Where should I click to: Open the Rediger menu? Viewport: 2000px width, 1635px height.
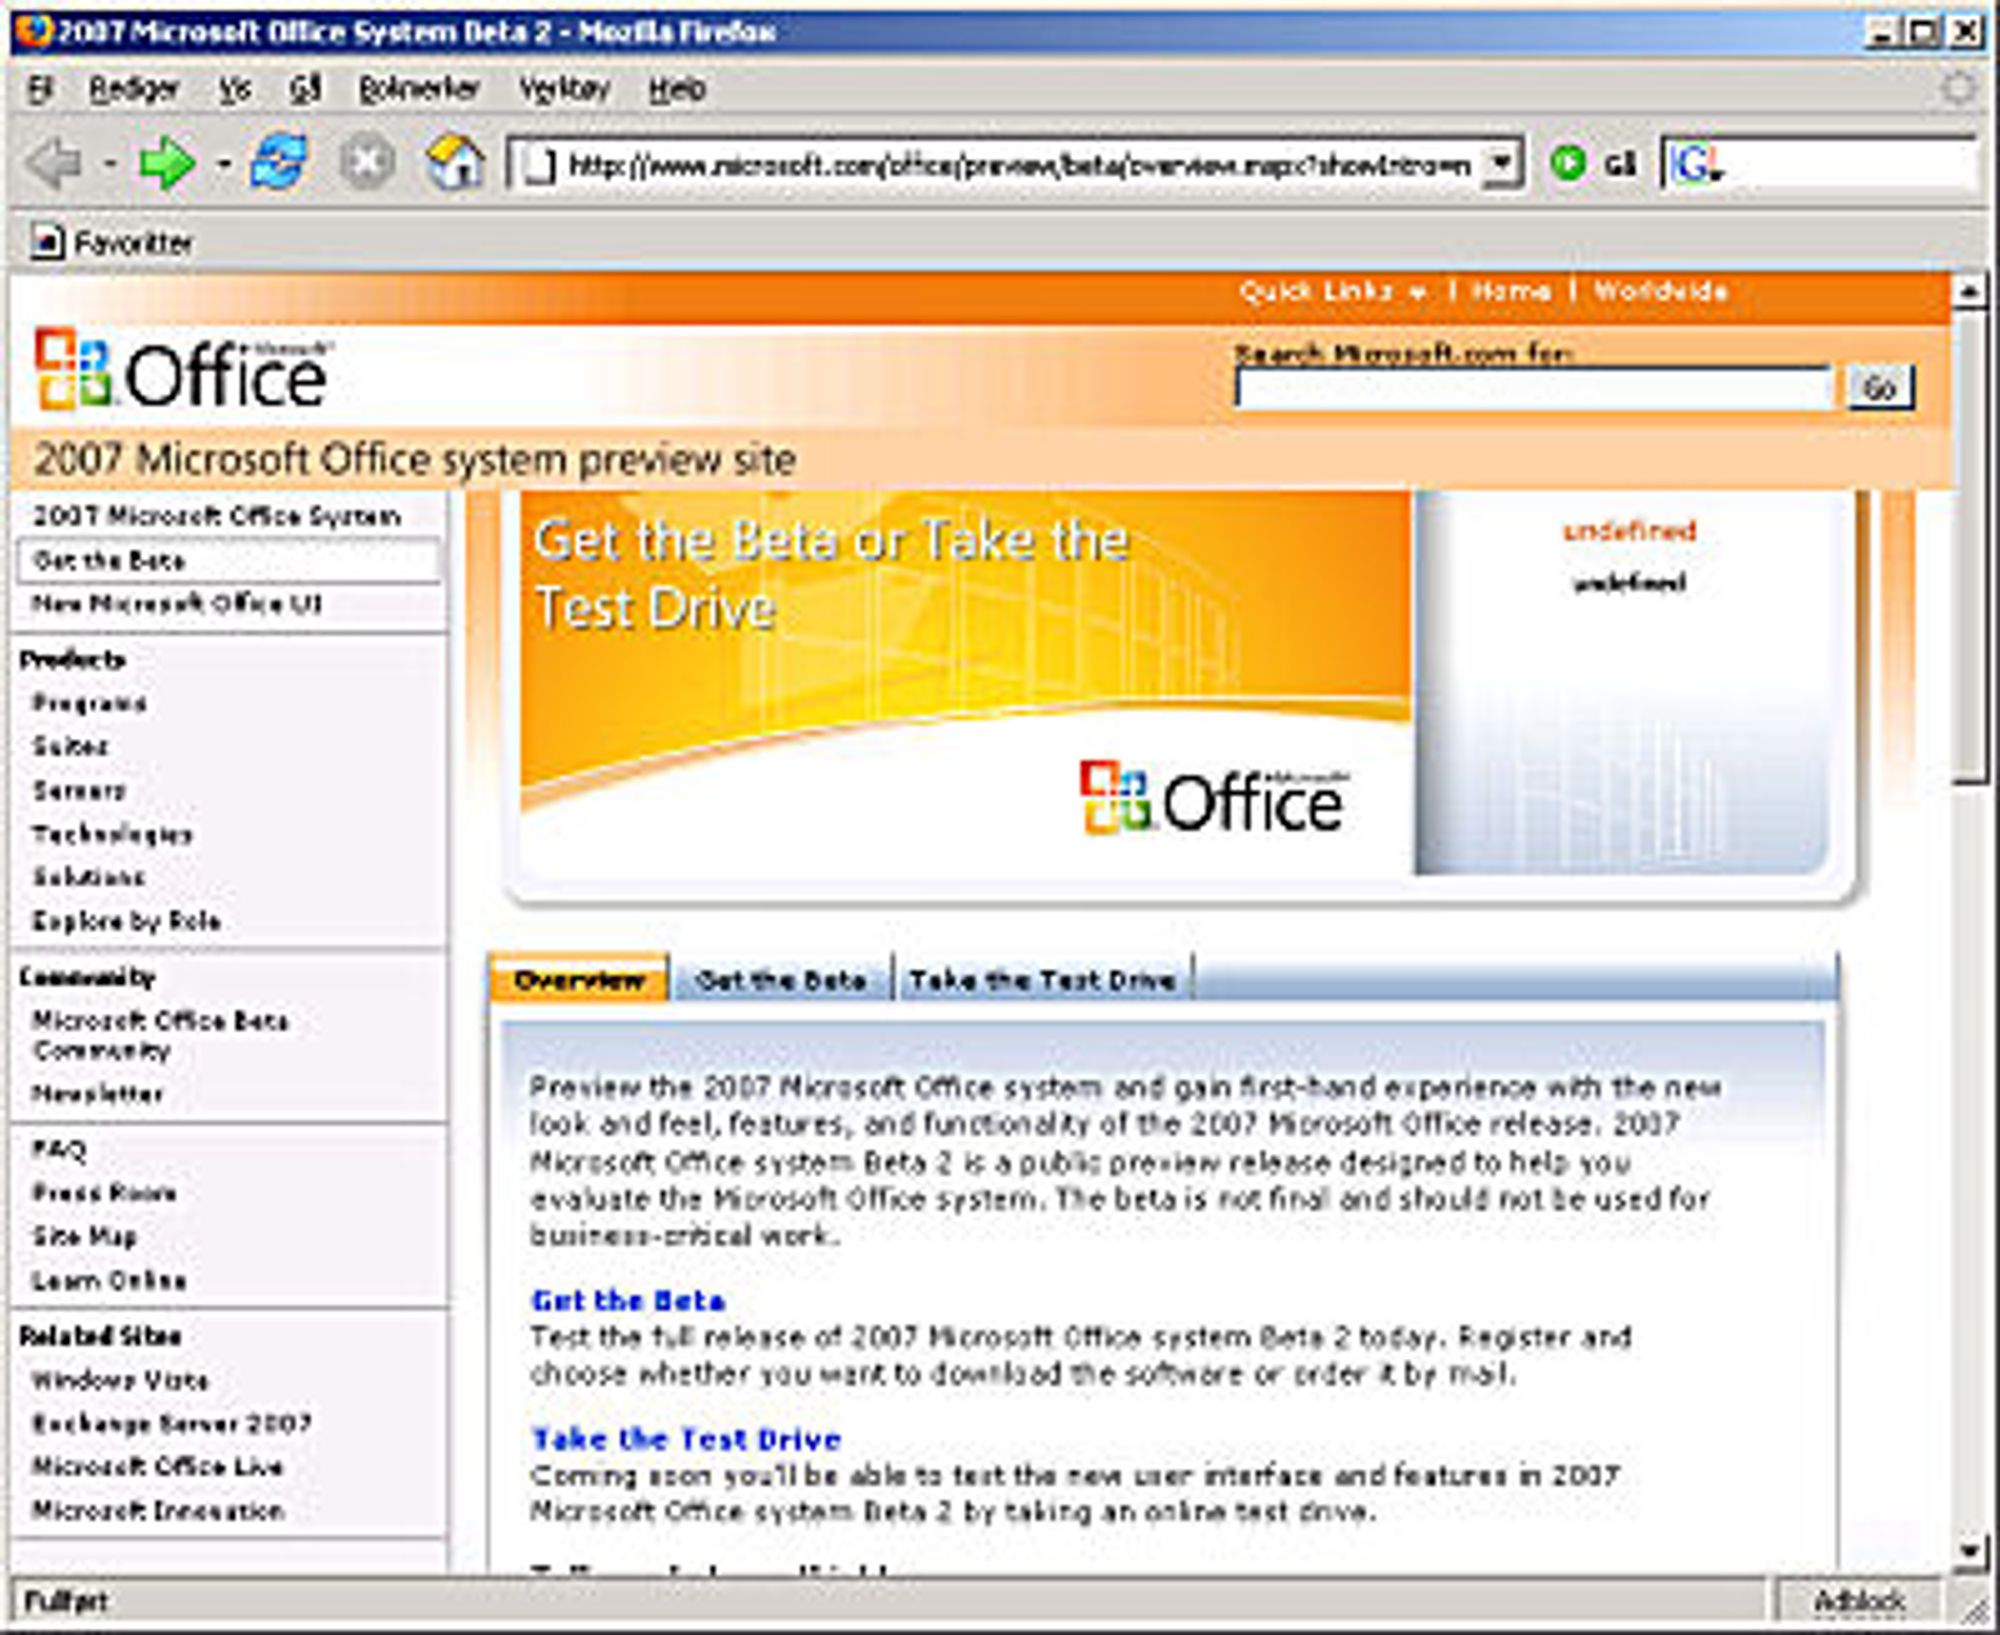[134, 89]
